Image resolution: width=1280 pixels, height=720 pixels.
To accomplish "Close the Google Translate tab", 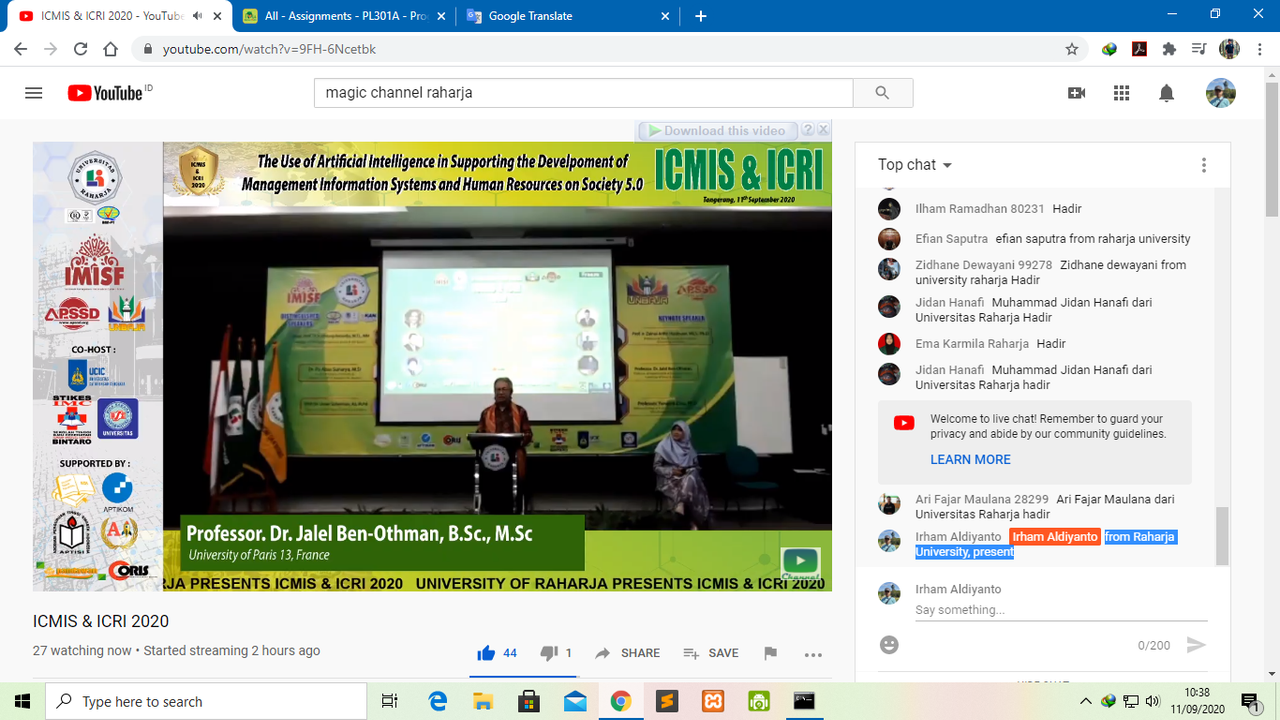I will tap(666, 16).
